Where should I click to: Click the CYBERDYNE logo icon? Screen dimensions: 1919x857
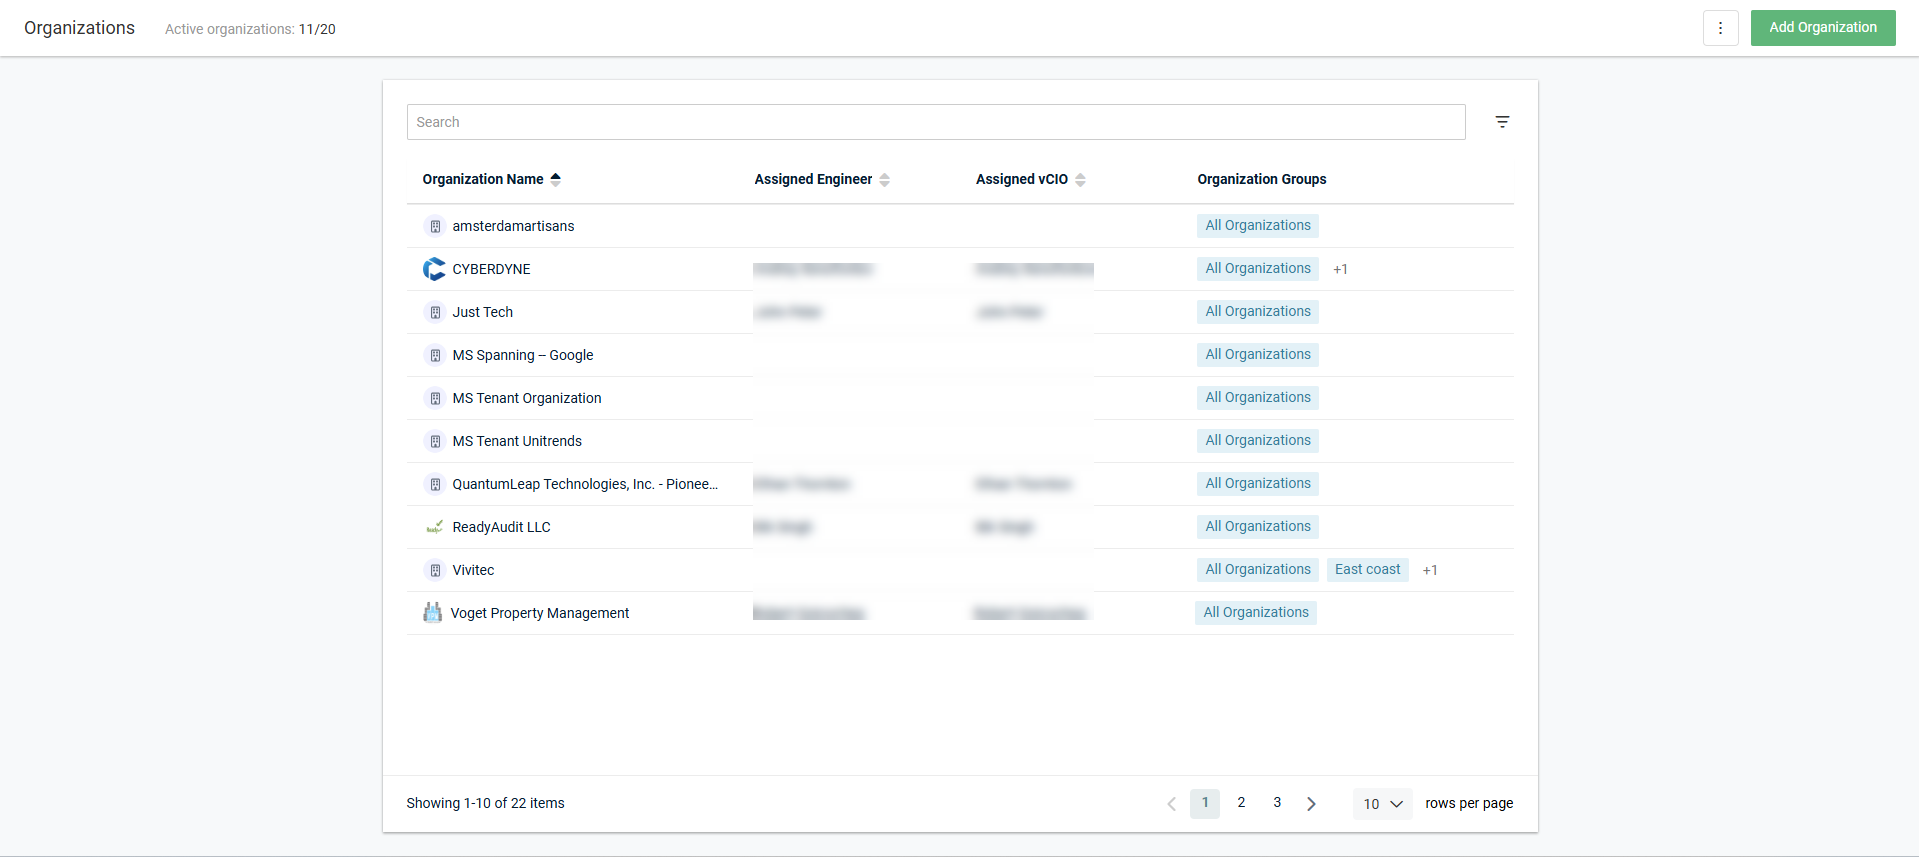pos(434,269)
